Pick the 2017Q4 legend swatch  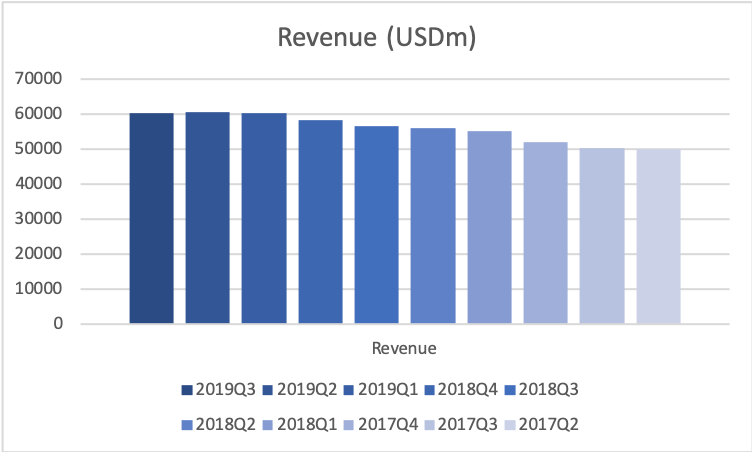click(349, 425)
